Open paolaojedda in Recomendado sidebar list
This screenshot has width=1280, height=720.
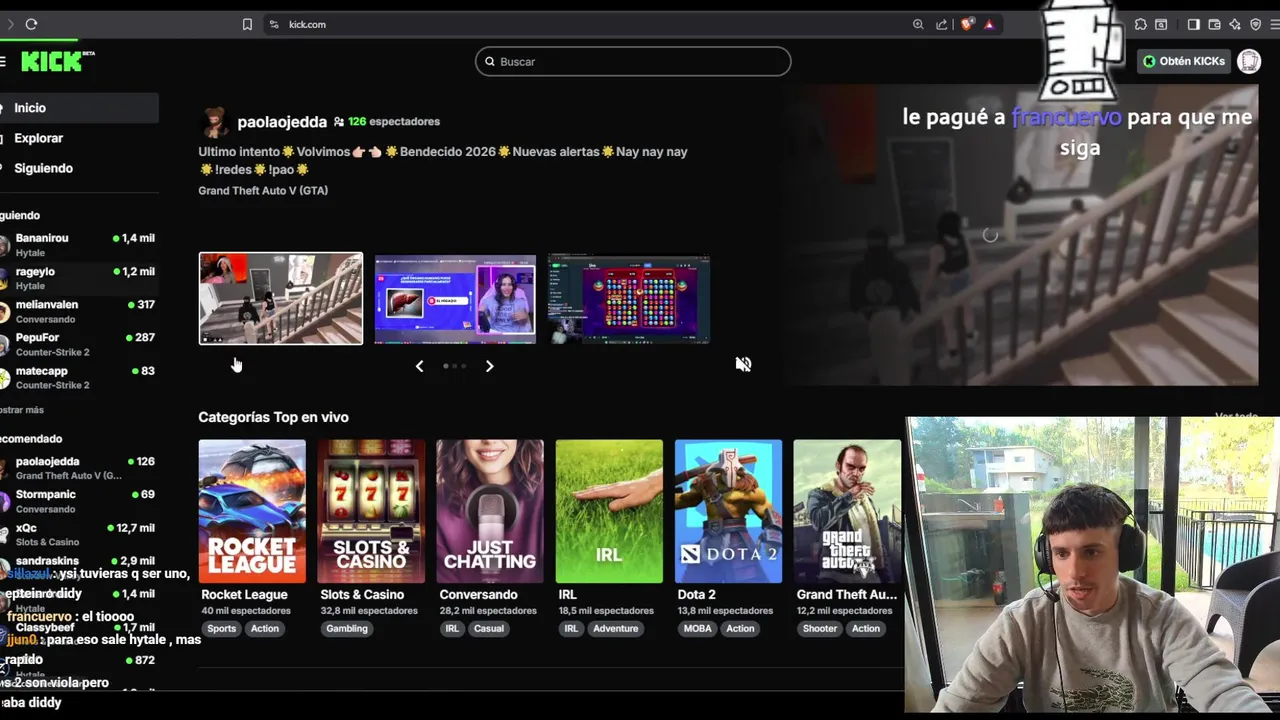click(x=79, y=468)
